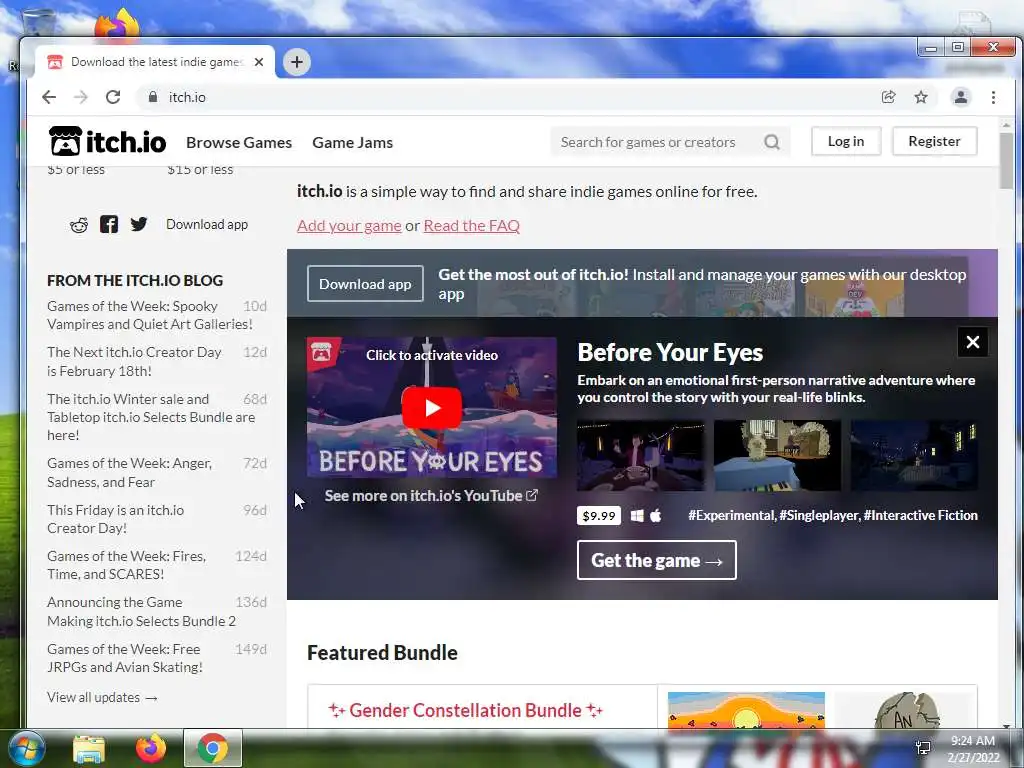The width and height of the screenshot is (1024, 768).
Task: Click Get the game button
Action: click(x=656, y=560)
